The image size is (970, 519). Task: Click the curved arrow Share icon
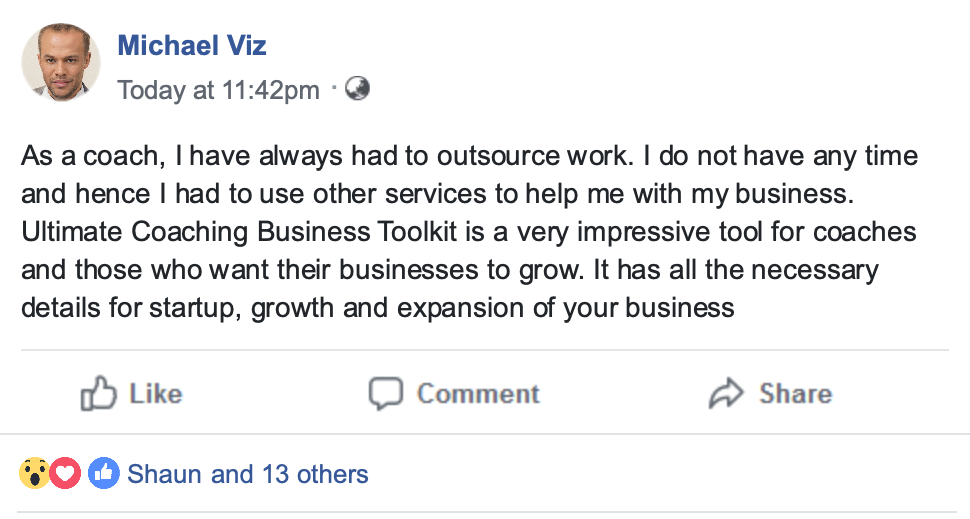point(726,394)
